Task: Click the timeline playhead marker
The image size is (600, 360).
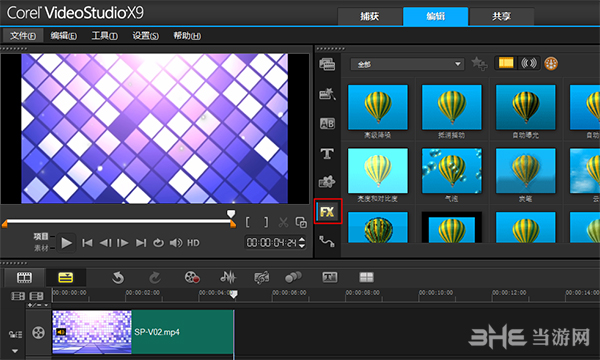Action: [x=233, y=294]
